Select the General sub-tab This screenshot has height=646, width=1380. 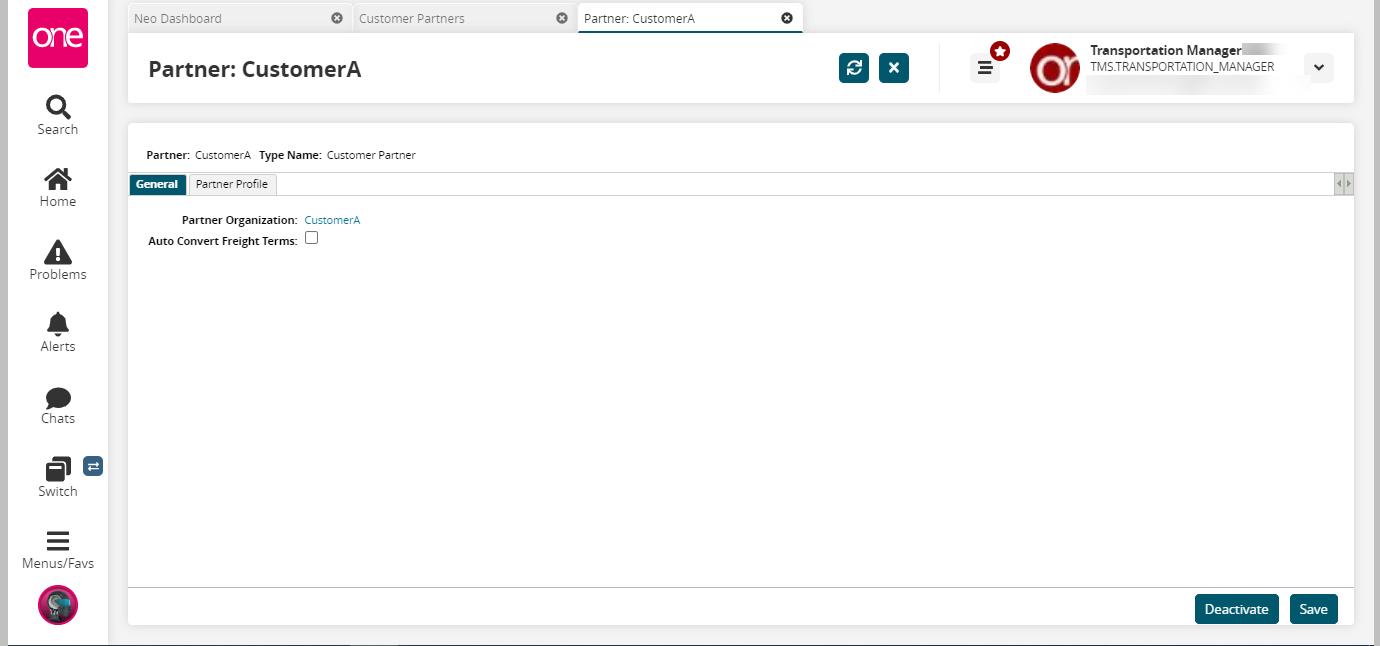pos(157,184)
